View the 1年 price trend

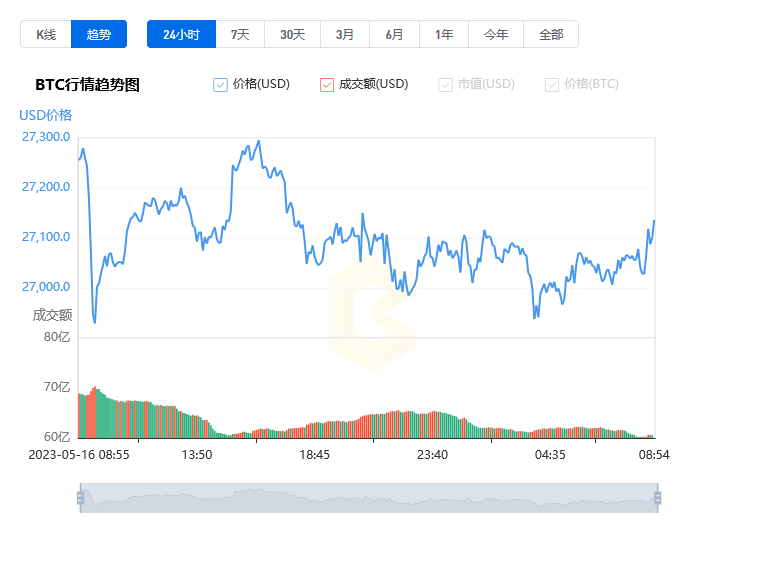pos(444,34)
